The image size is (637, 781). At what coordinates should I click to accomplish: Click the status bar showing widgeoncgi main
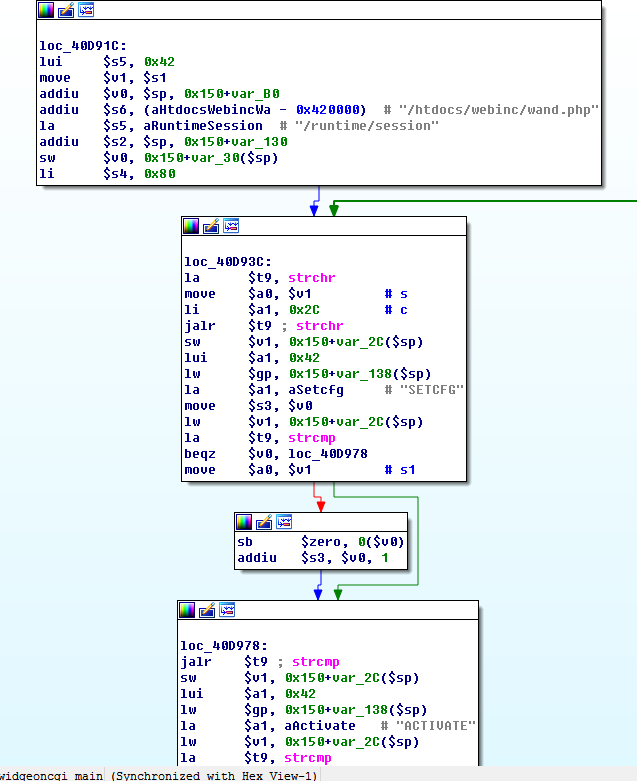[x=160, y=775]
